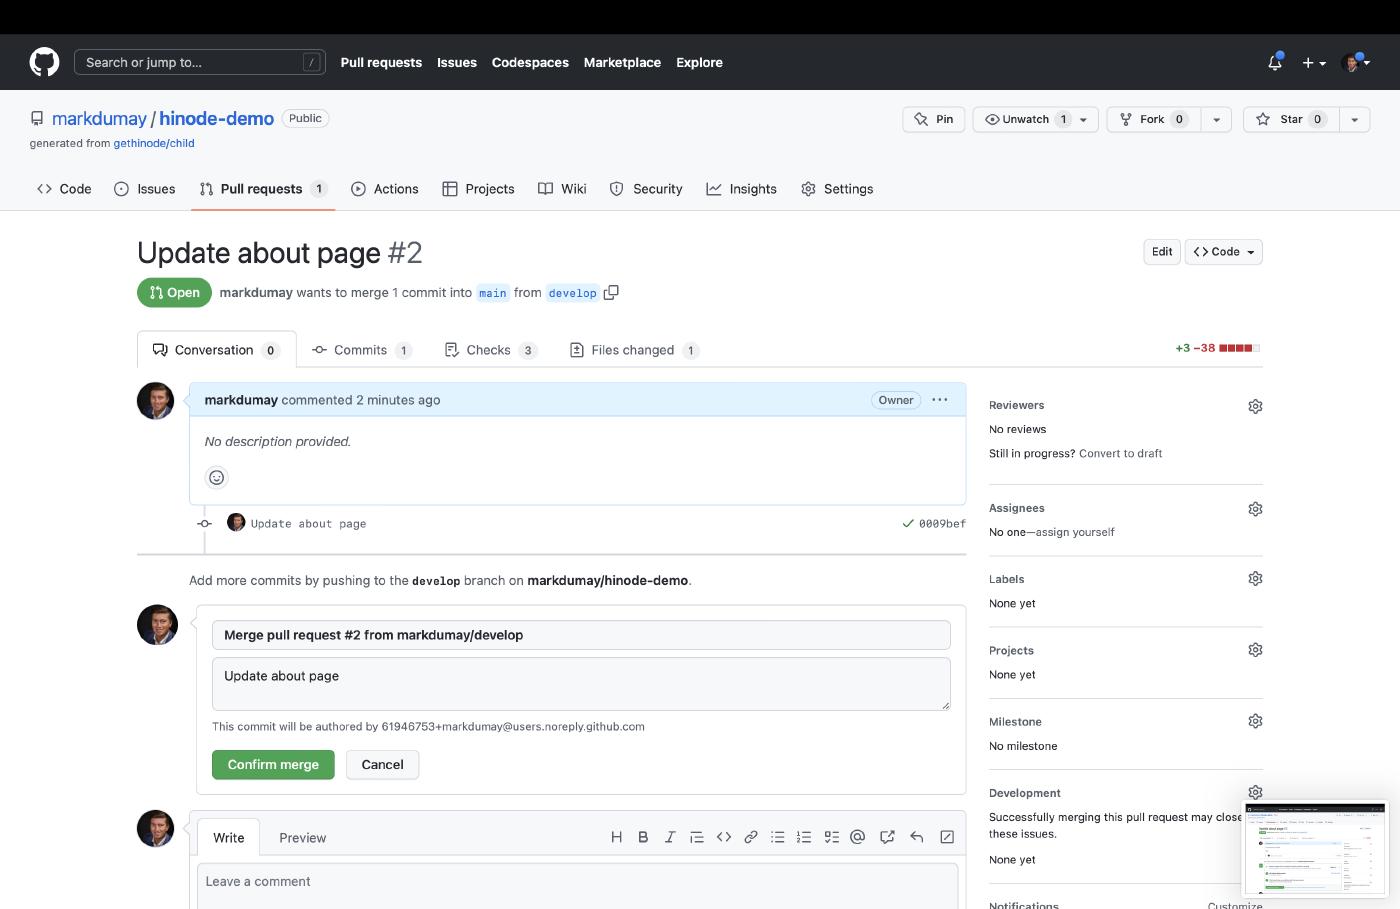Open Explore in the top navigation
Viewport: 1400px width, 909px height.
pos(699,62)
